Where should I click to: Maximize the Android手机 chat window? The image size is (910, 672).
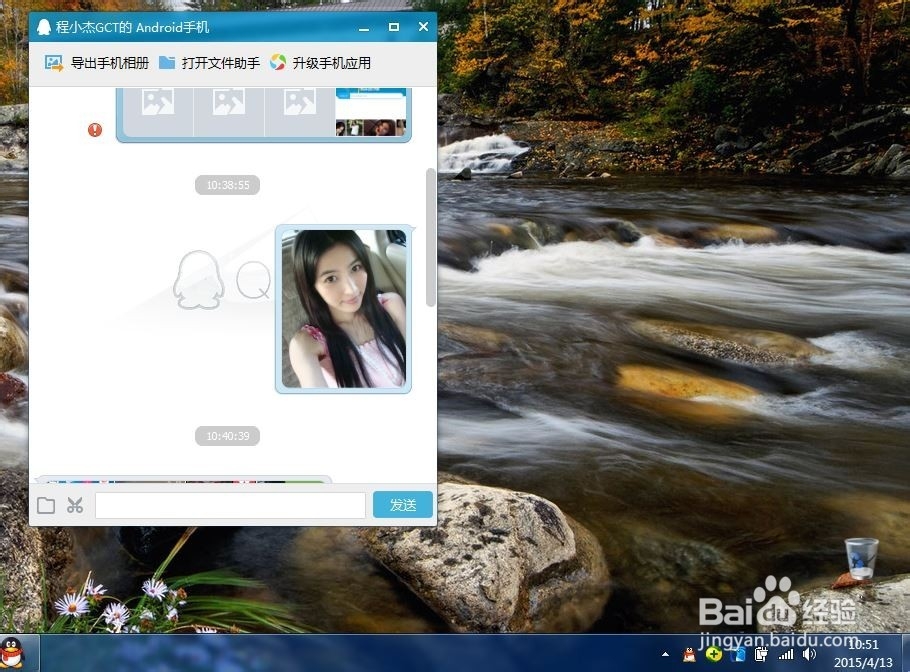tap(393, 27)
